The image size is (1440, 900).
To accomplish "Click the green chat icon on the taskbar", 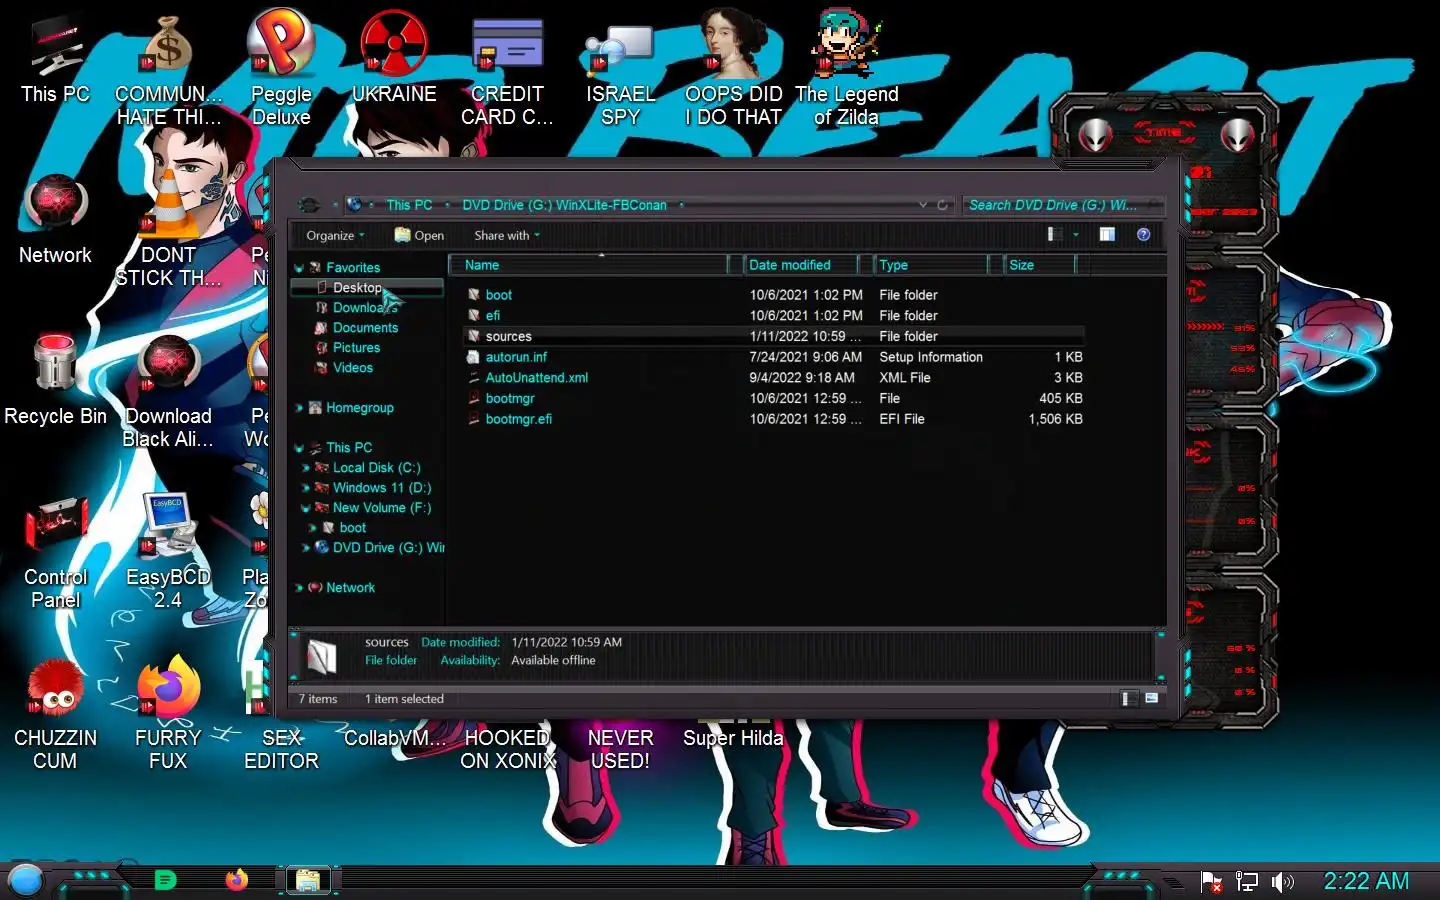I will 165,880.
